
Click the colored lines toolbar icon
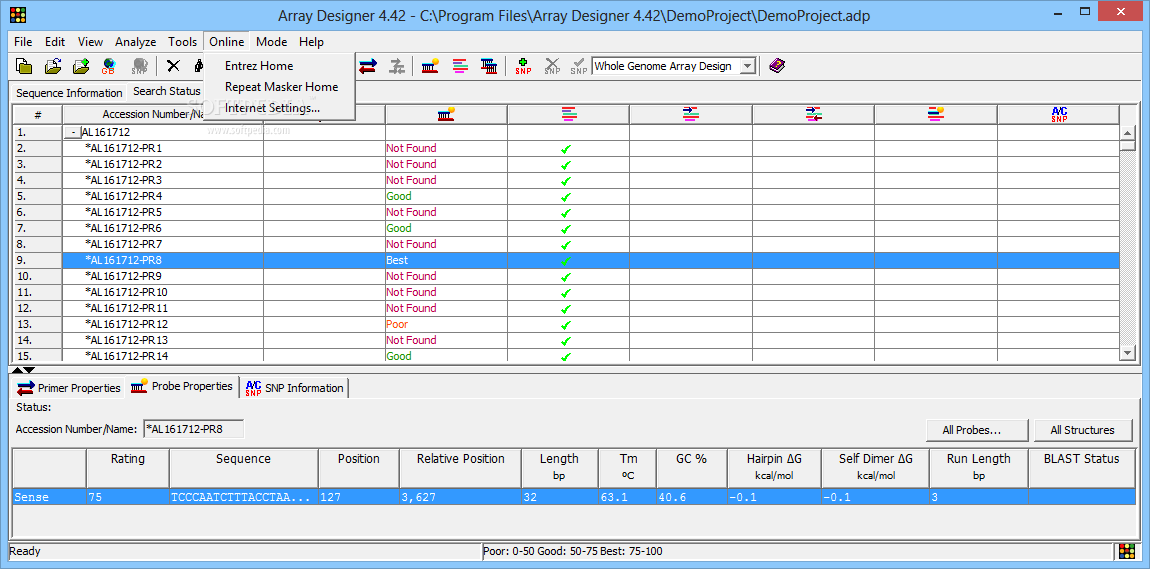click(x=460, y=66)
